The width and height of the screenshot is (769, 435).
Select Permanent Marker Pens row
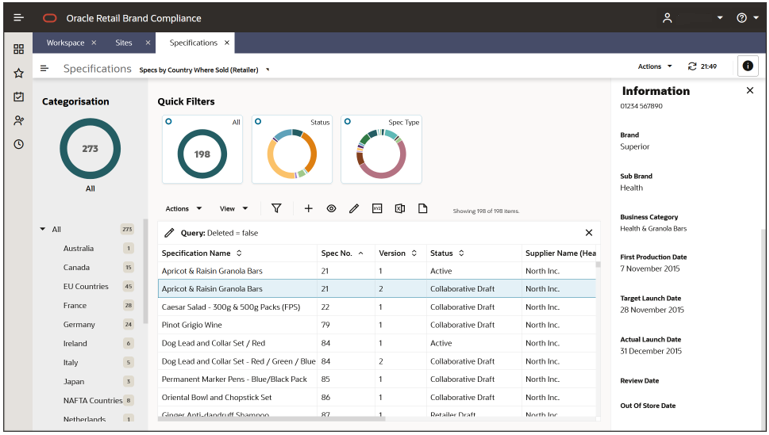[377, 379]
